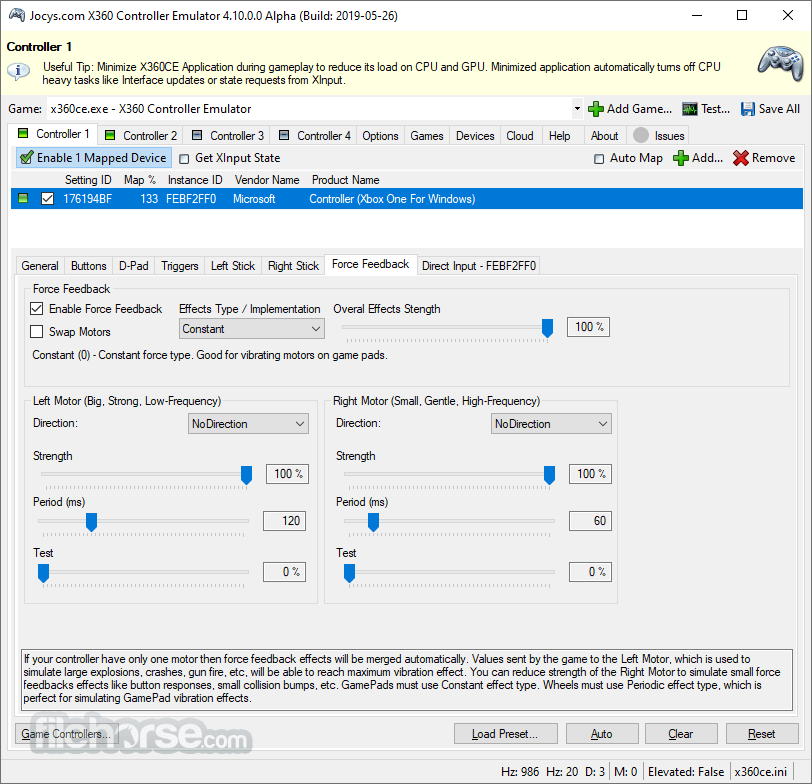Click the Save All floppy disk icon
The image size is (812, 784).
click(747, 109)
